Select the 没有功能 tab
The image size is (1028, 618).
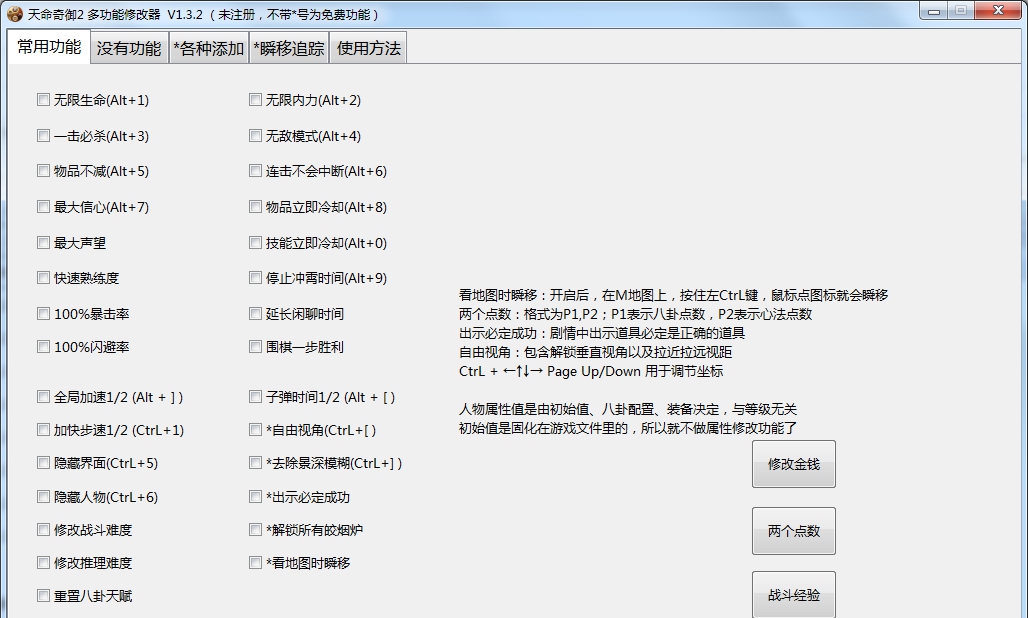128,47
